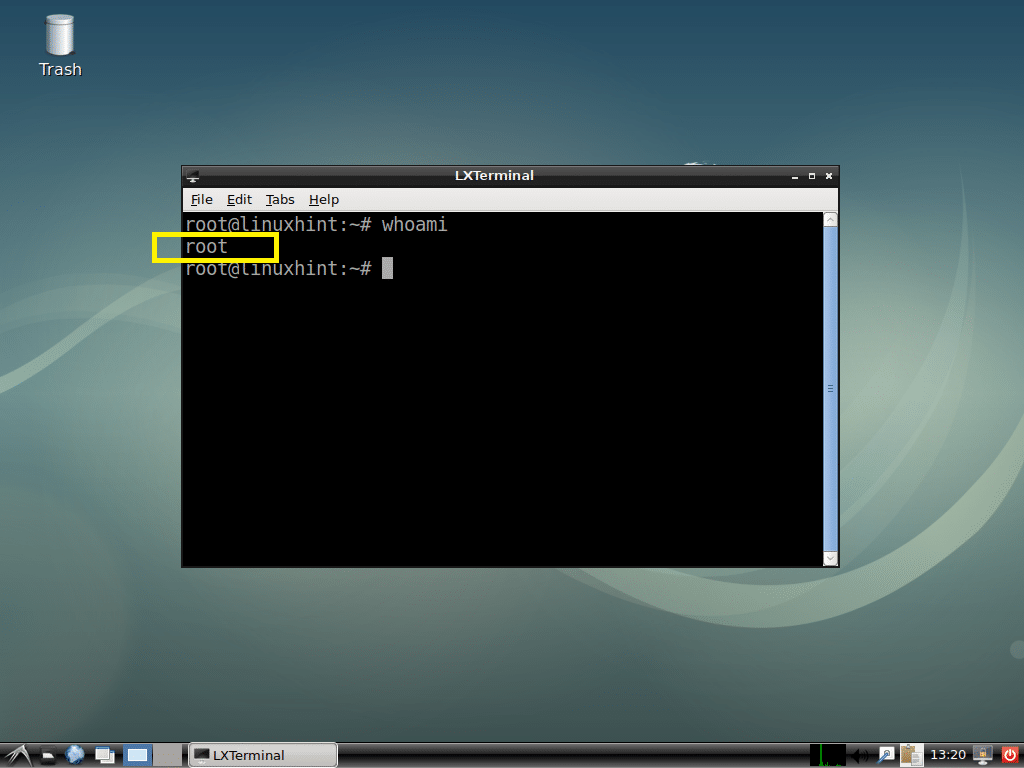Open the Tabs menu in LXTerminal
The image size is (1024, 768).
(279, 199)
